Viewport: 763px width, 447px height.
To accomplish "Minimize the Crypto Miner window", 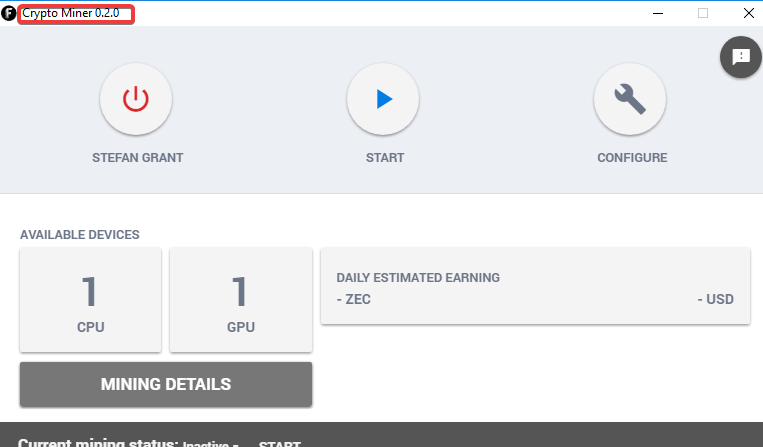I will click(x=657, y=13).
